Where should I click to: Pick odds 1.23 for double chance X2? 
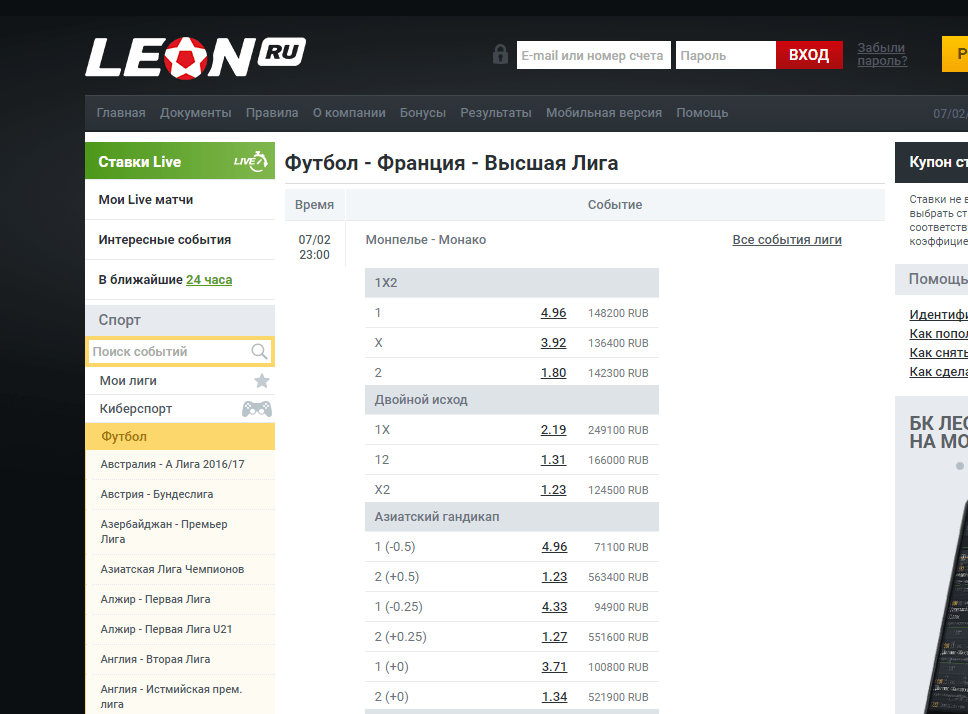(x=553, y=489)
